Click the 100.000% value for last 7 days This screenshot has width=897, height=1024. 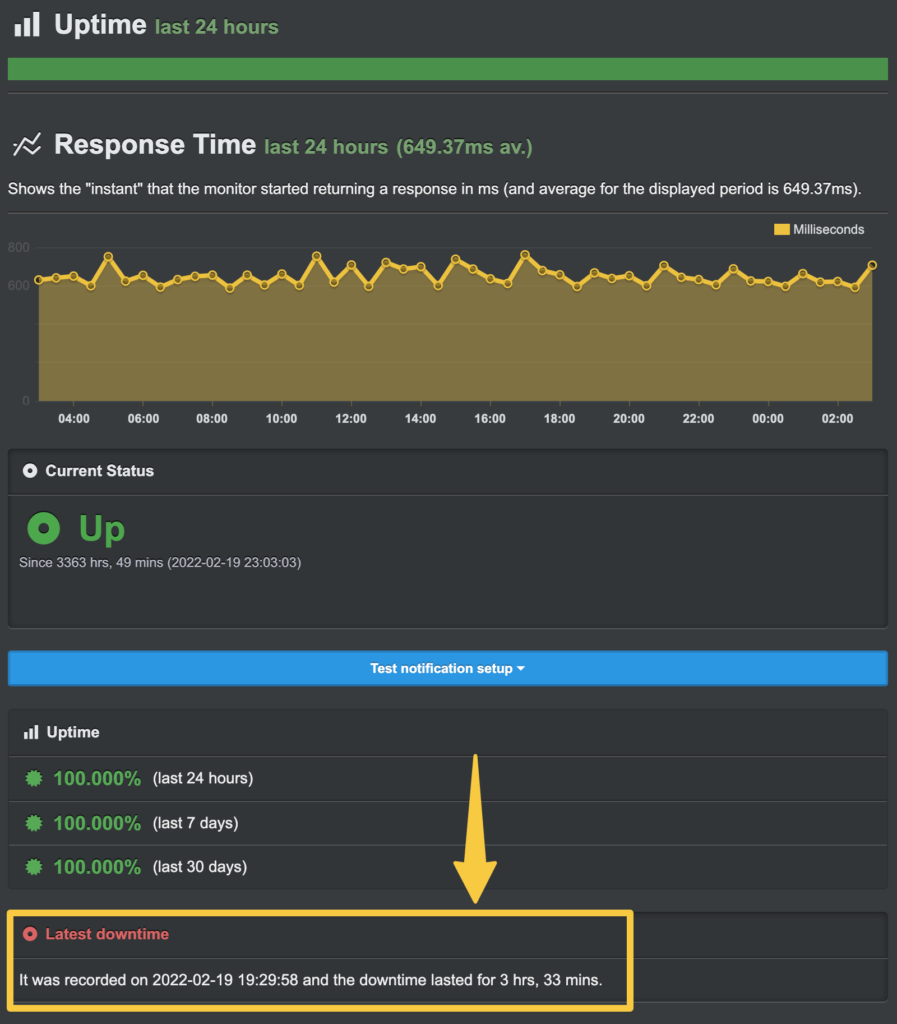[97, 823]
